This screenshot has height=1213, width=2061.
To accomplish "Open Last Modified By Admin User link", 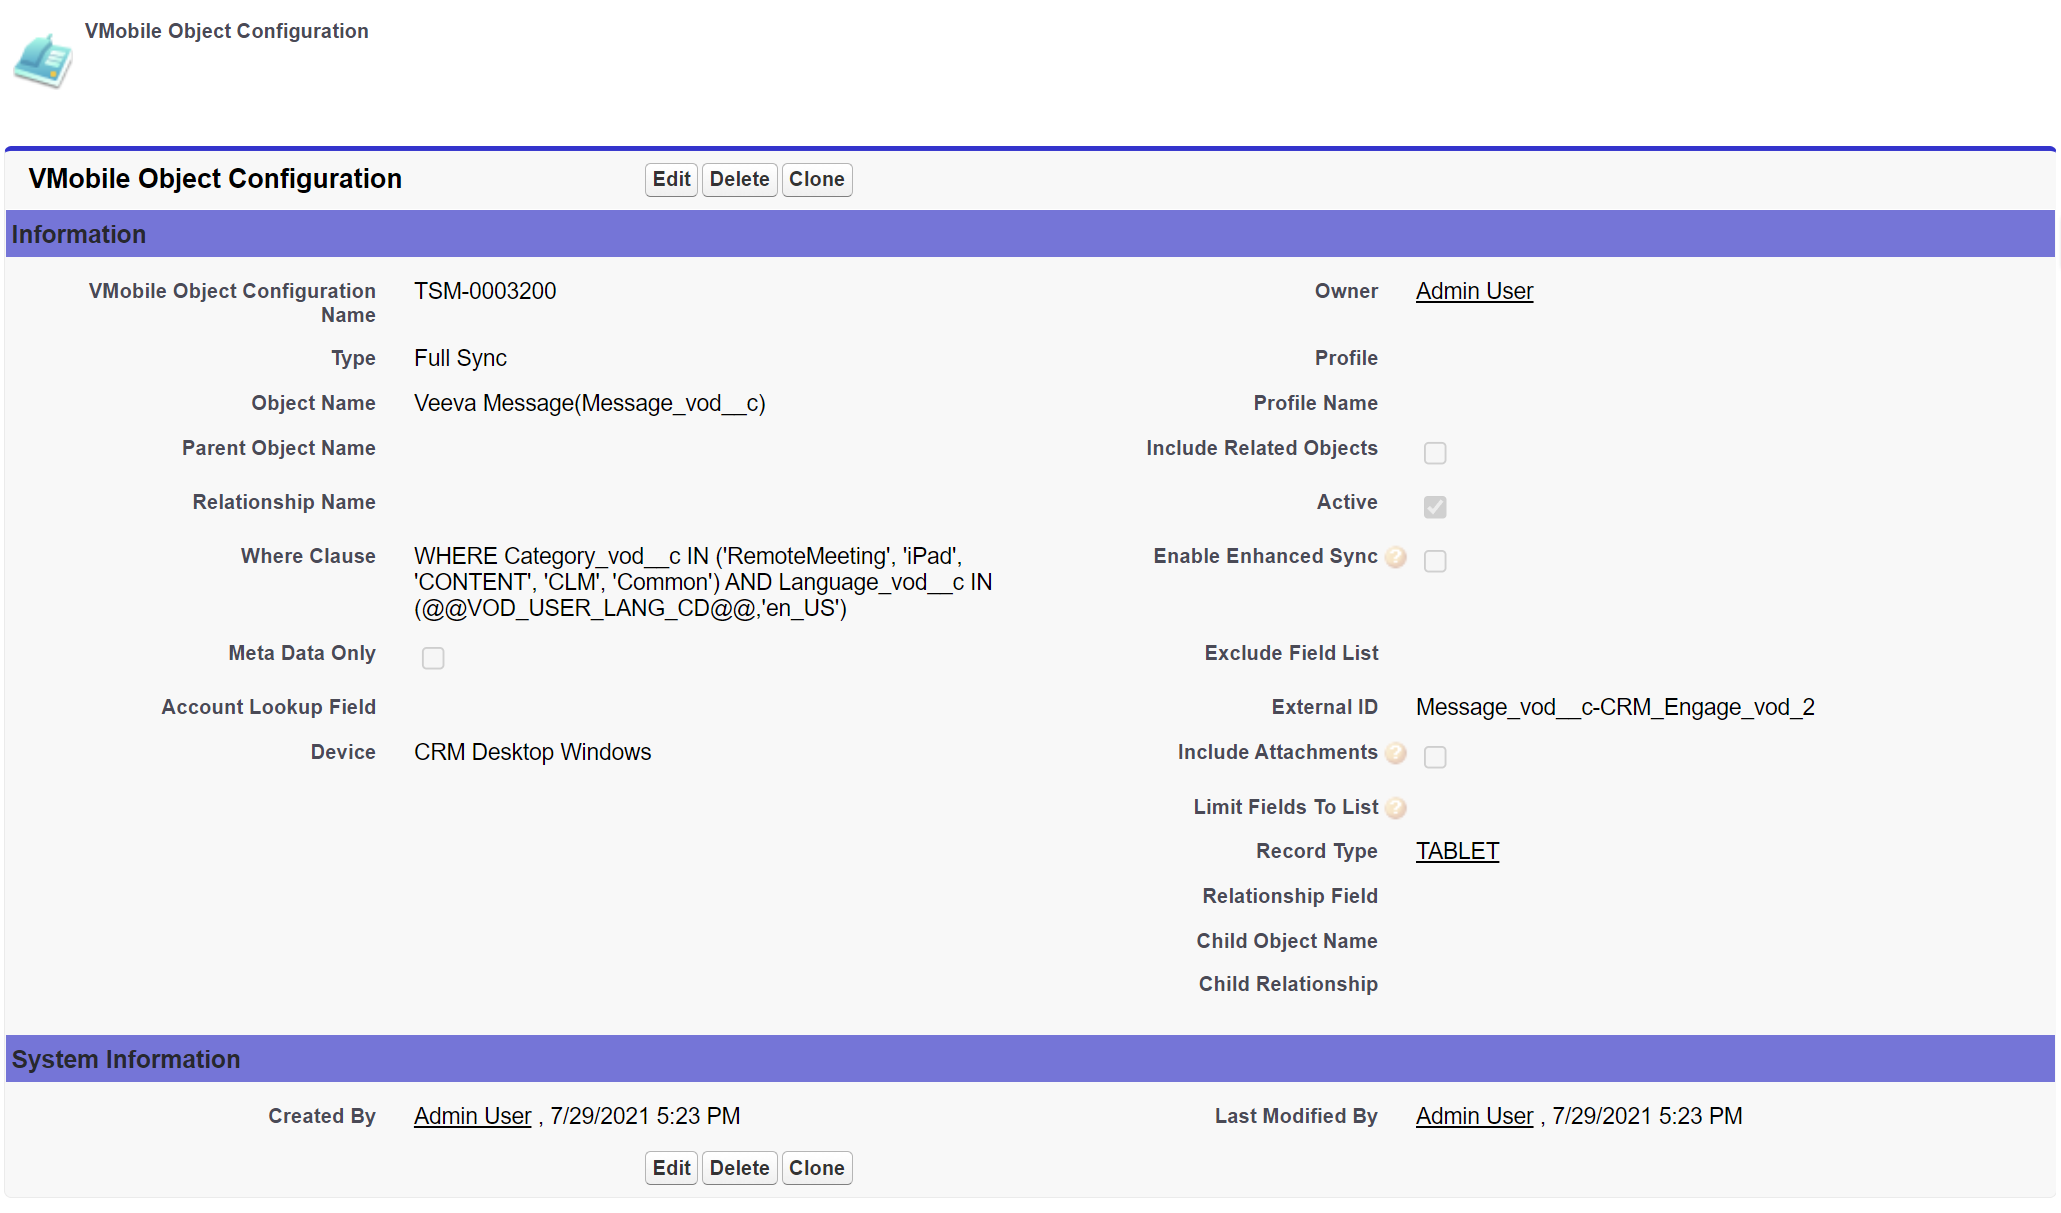I will 1474,1116.
